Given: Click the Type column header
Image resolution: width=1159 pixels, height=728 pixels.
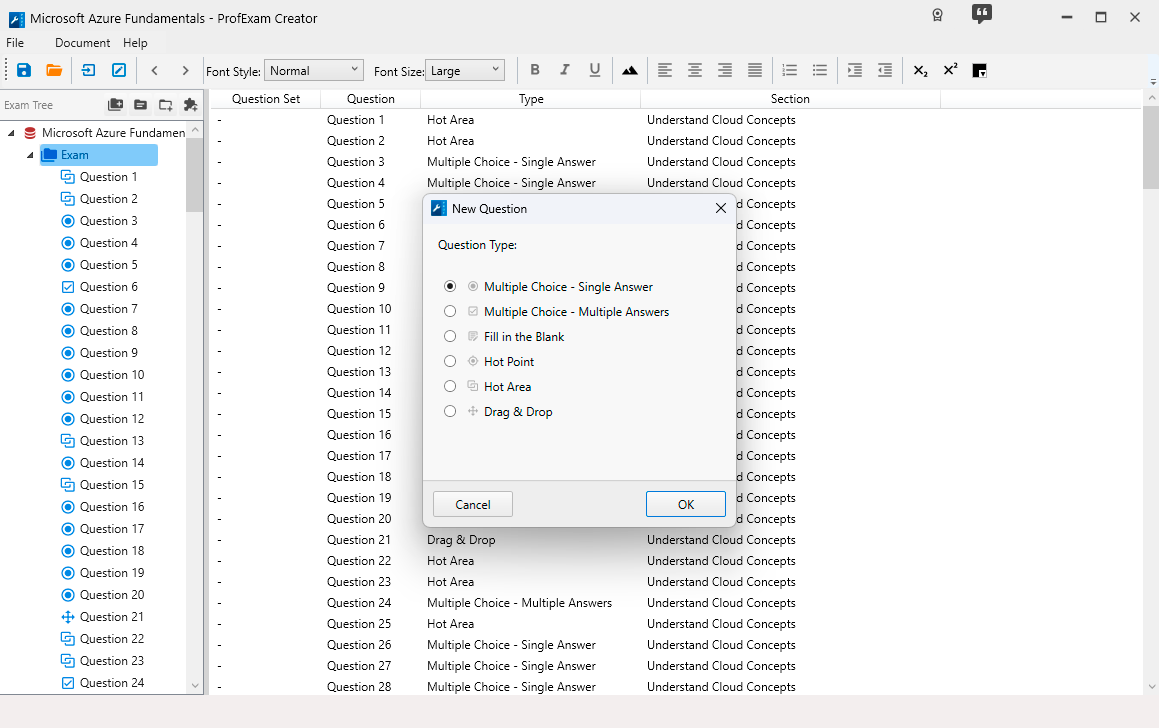Looking at the screenshot, I should point(531,99).
